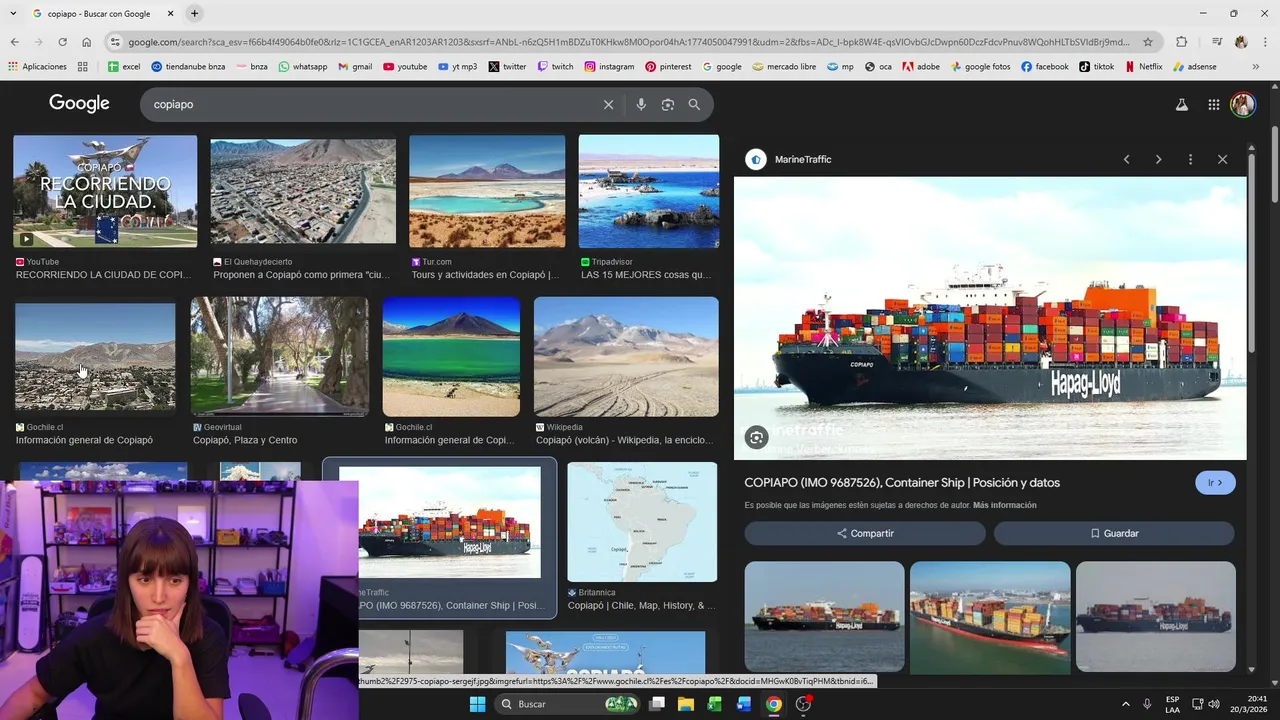Viewport: 1280px width, 720px height.
Task: Open the Google account avatar
Action: 1243,104
